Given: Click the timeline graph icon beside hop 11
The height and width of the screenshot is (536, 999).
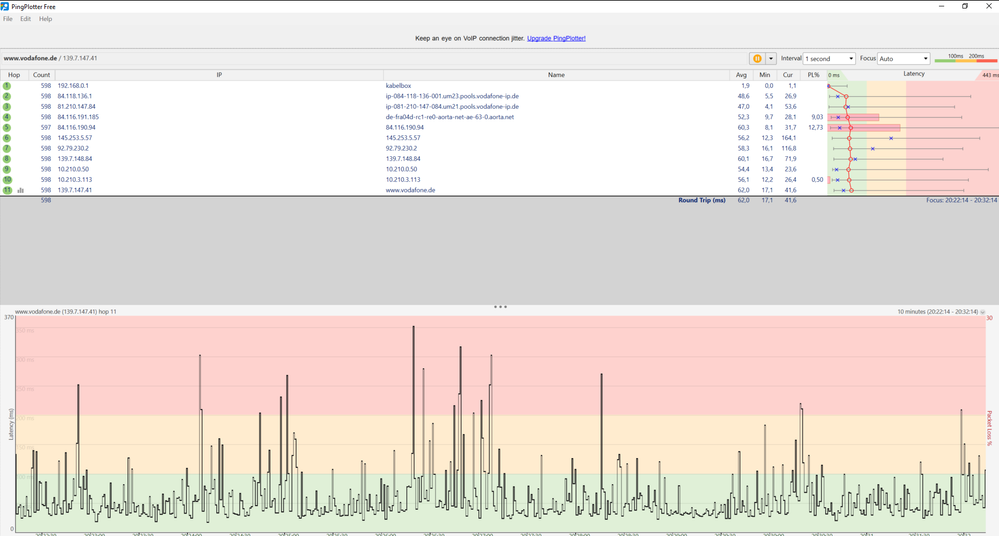Looking at the screenshot, I should 20,190.
